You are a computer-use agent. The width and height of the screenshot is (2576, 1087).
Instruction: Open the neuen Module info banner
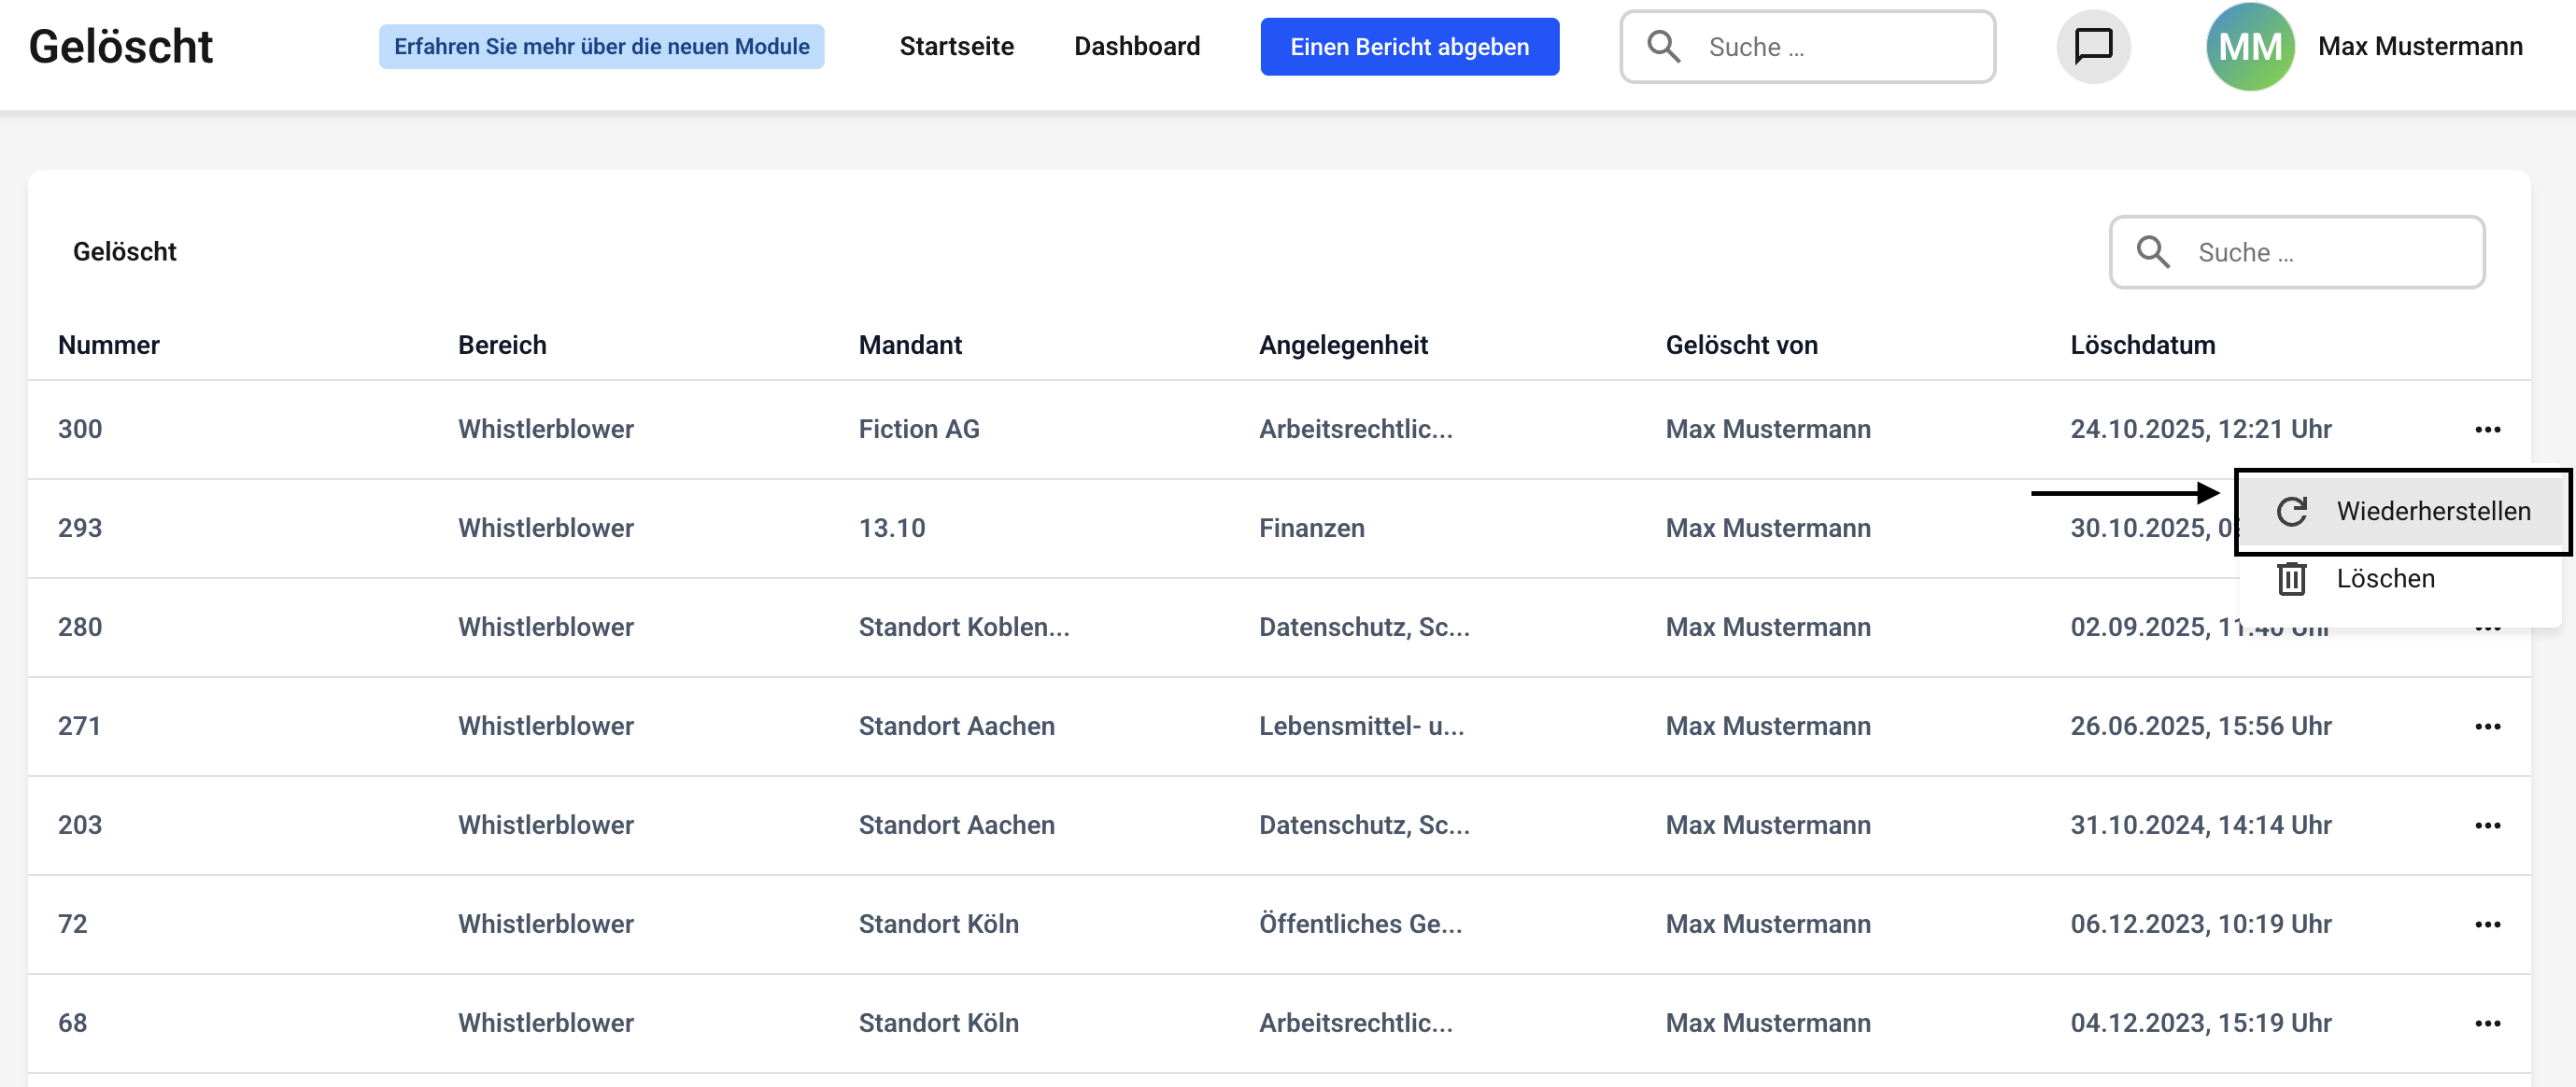pyautogui.click(x=601, y=46)
